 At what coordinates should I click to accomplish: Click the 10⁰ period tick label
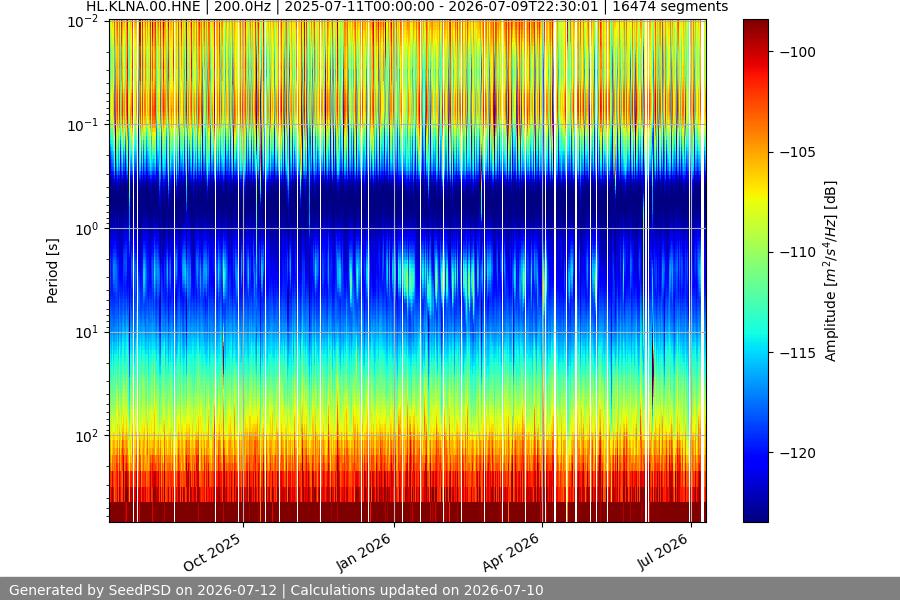pos(87,230)
